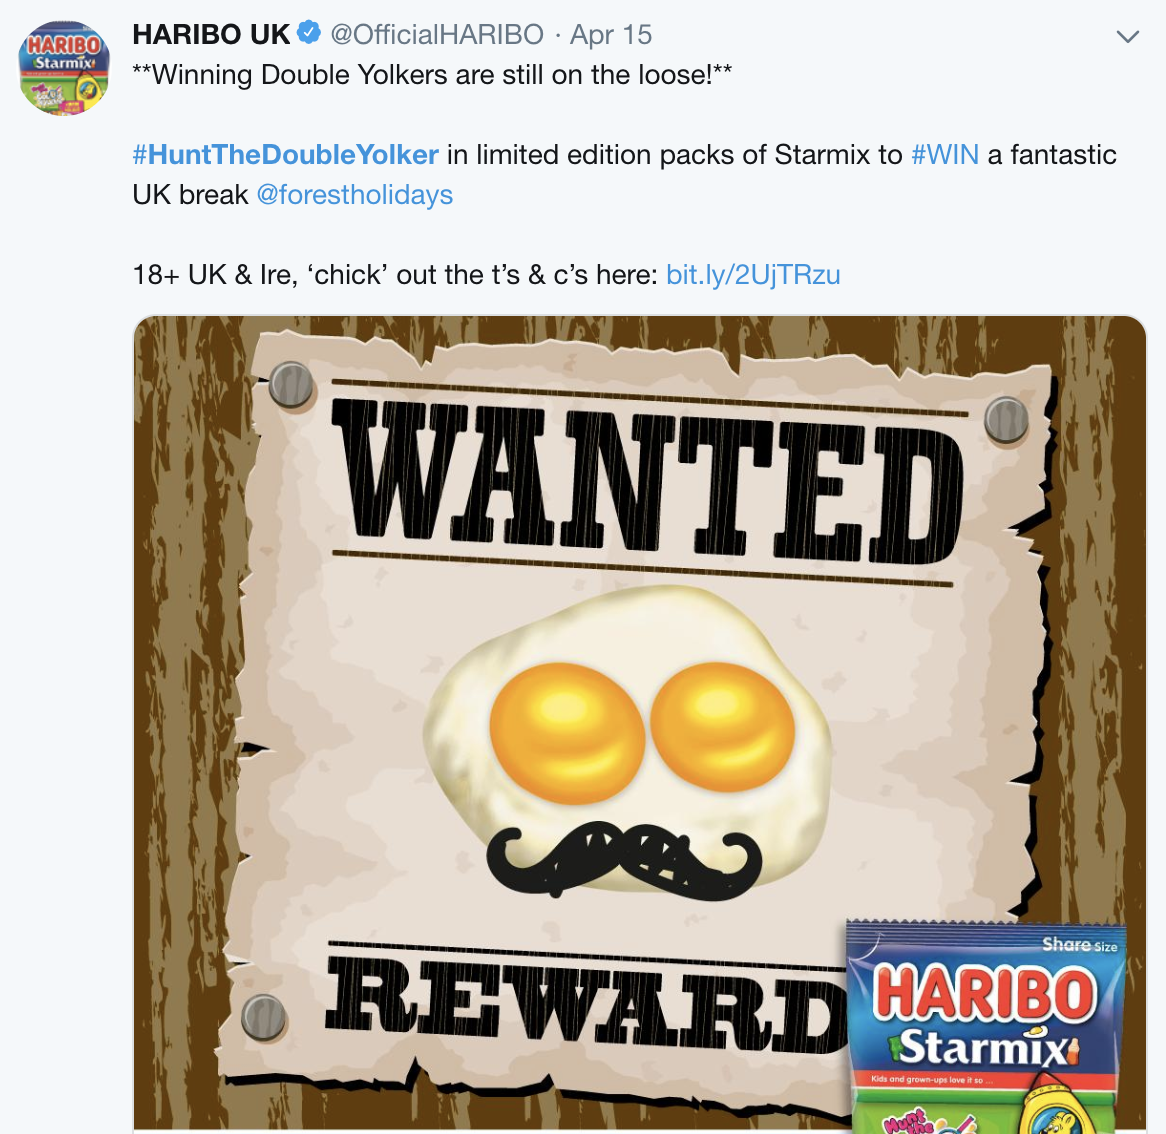Open HARIBO UK profile avatar

pos(64,68)
